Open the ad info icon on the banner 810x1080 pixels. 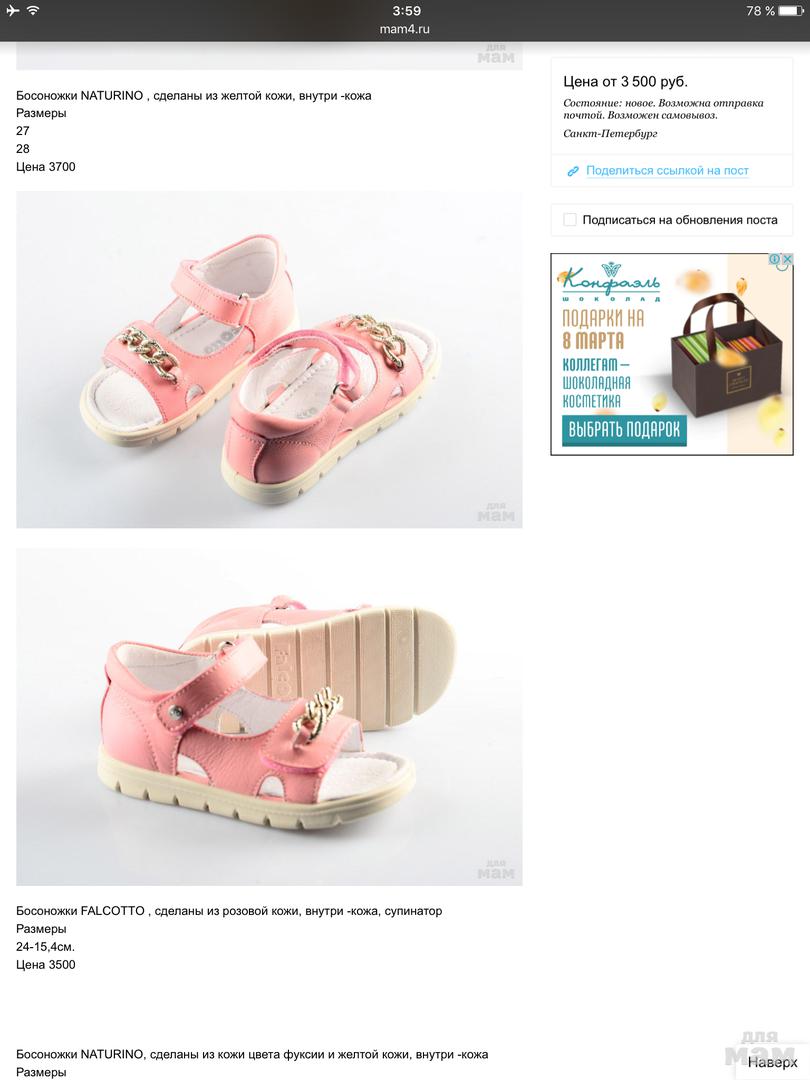(x=775, y=259)
